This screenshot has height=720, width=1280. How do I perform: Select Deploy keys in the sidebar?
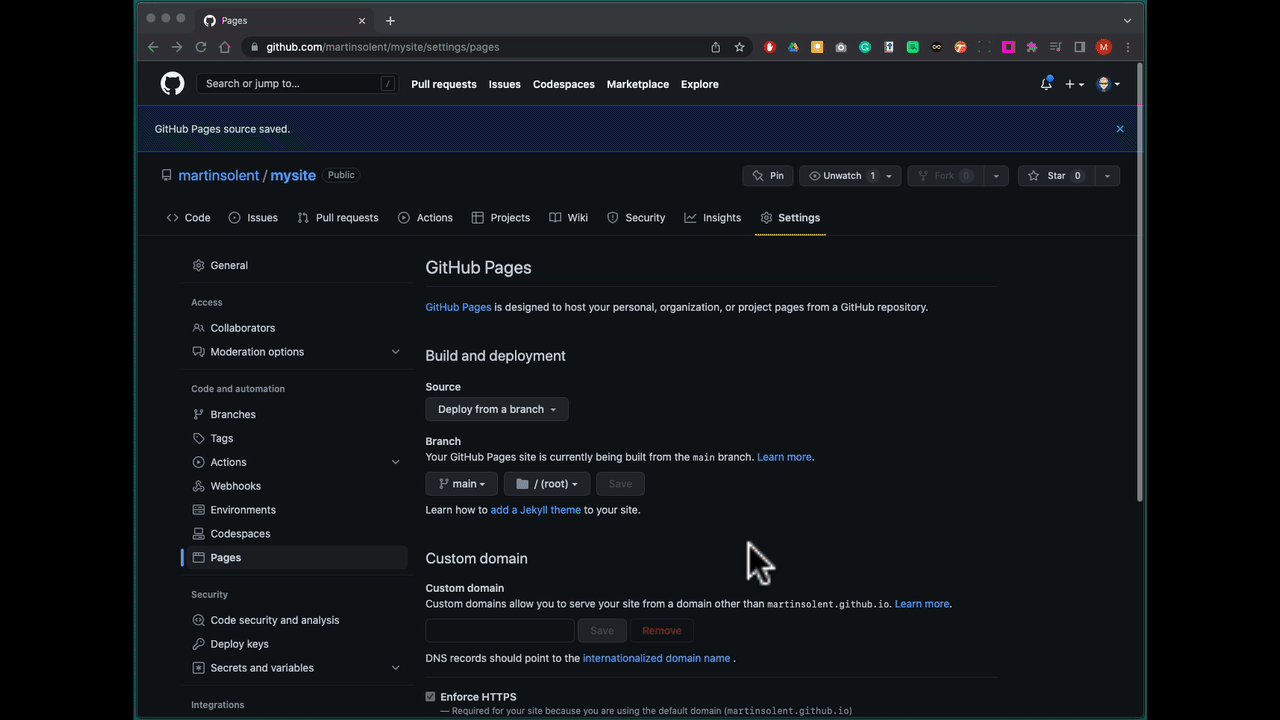(239, 644)
